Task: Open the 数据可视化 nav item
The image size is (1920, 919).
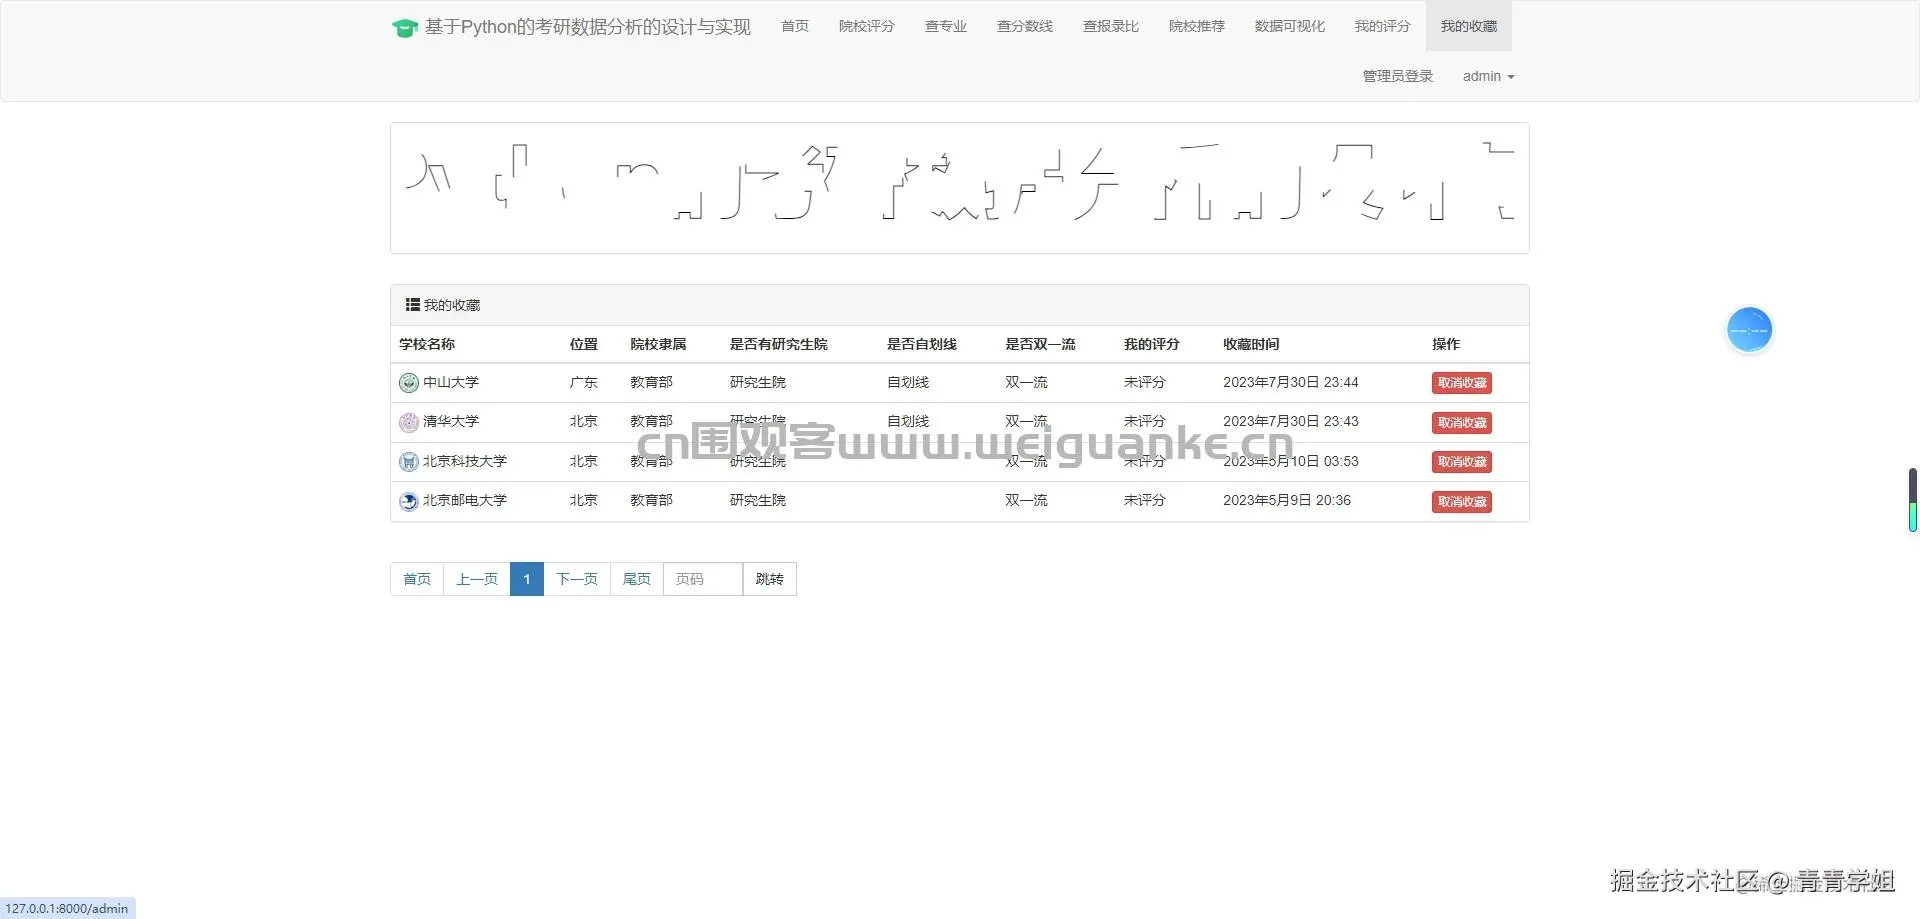Action: tap(1290, 26)
